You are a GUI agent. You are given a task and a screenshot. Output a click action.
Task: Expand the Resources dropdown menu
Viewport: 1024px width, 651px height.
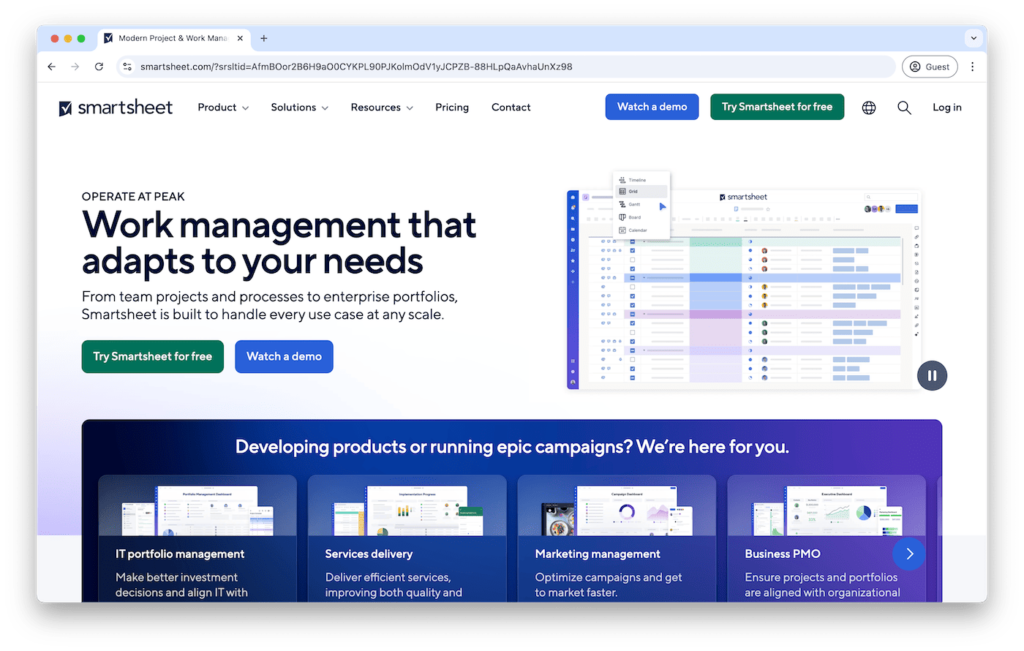(381, 108)
